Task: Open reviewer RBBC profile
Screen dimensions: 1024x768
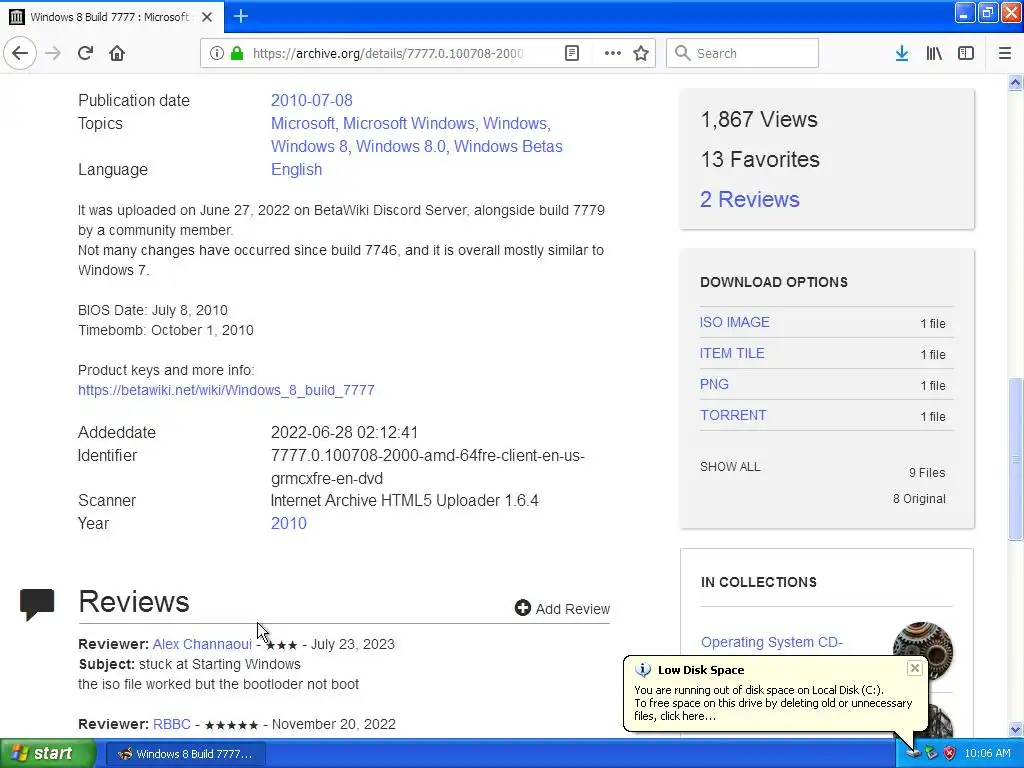Action: point(172,724)
